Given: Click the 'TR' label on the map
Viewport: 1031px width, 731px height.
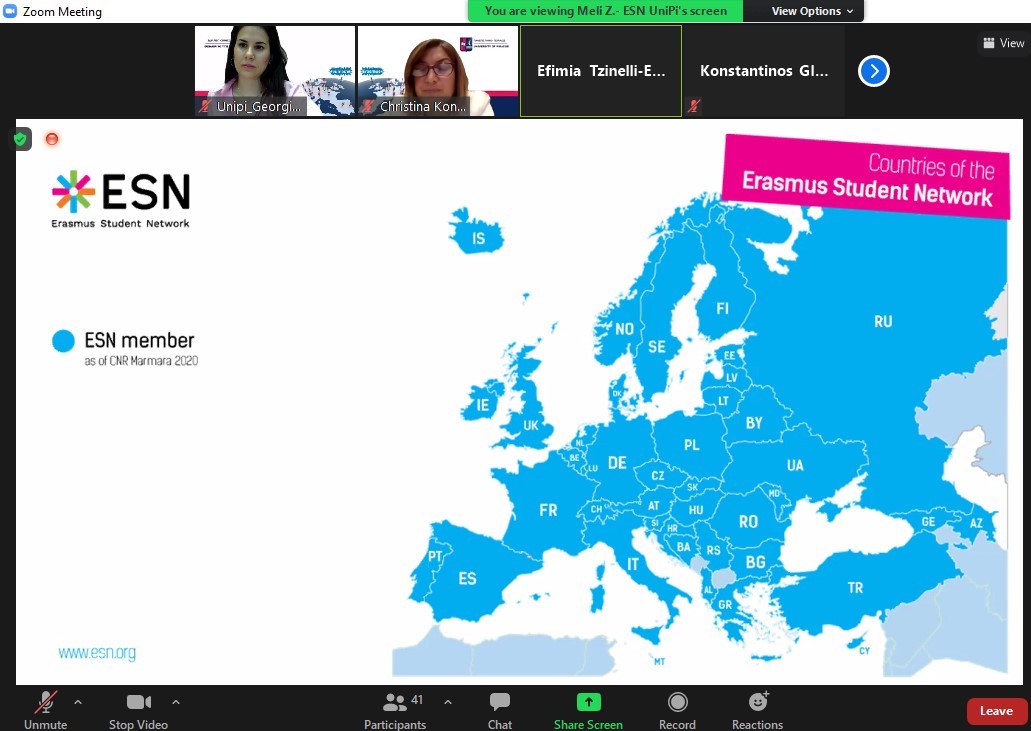Looking at the screenshot, I should pyautogui.click(x=855, y=588).
